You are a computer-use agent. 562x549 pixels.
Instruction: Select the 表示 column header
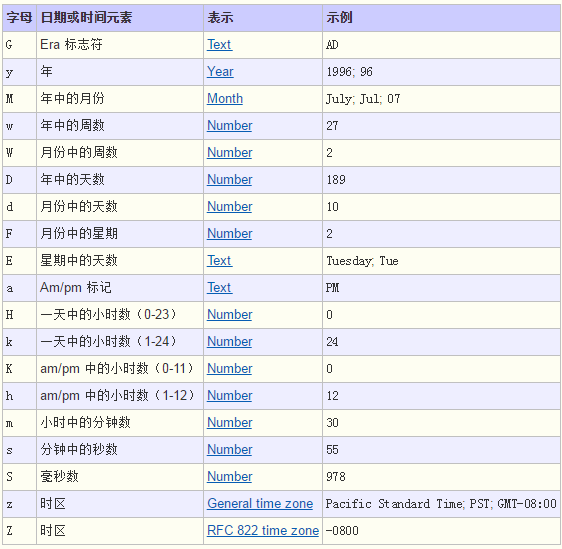(263, 18)
